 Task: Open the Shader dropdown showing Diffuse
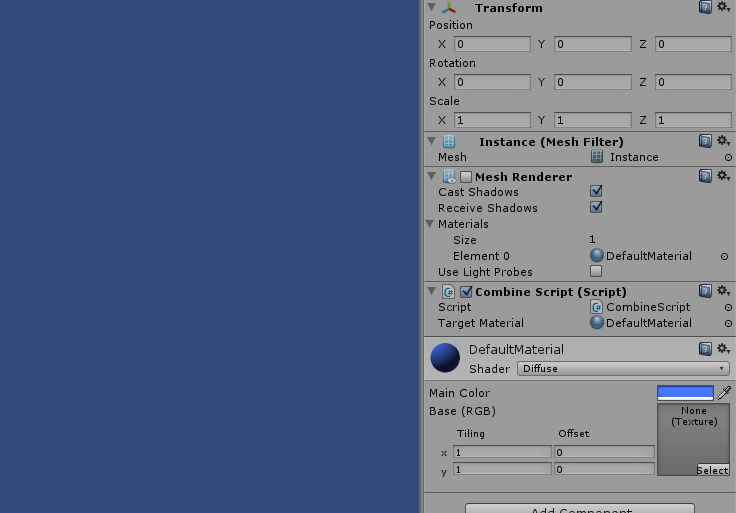(x=623, y=368)
